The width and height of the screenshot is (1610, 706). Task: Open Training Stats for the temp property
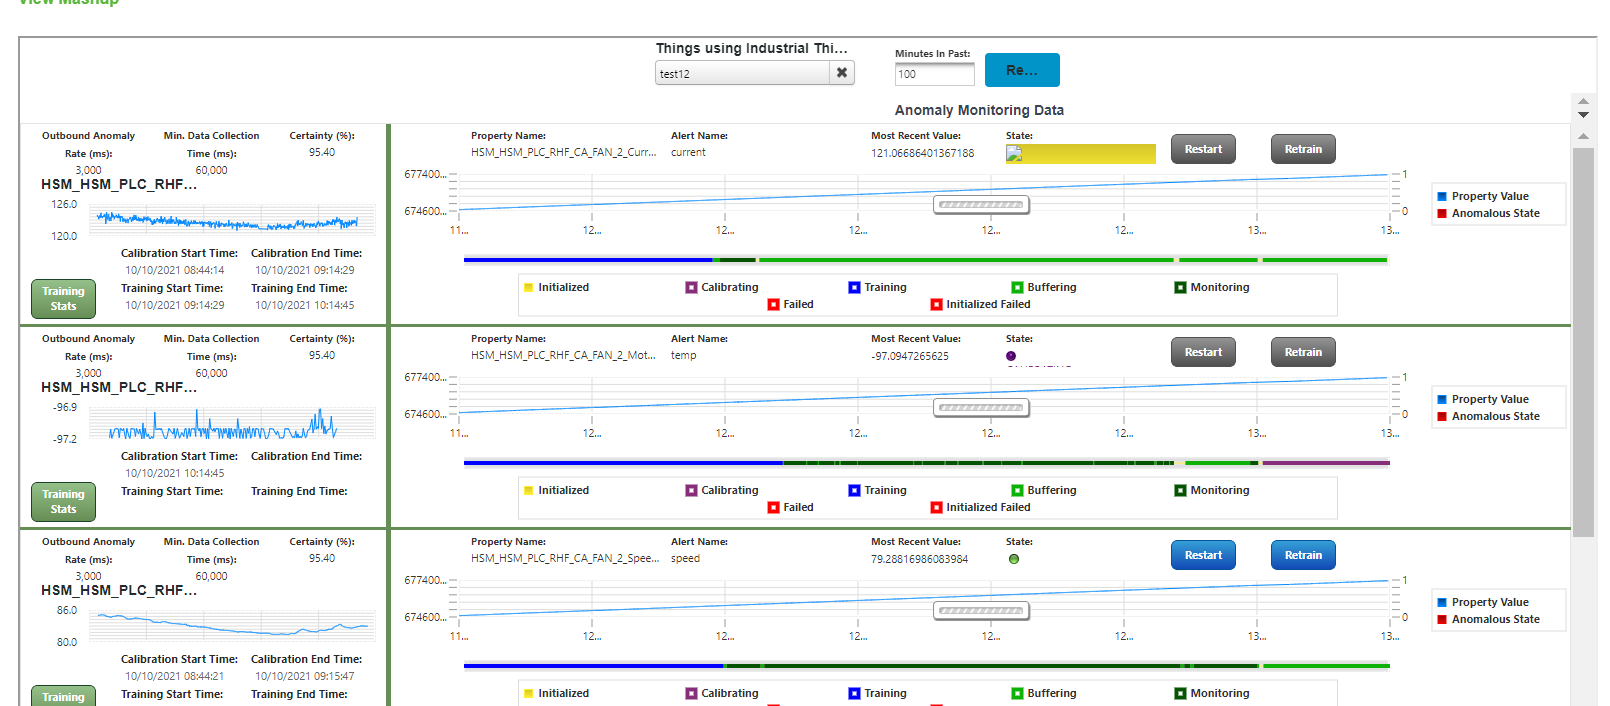[62, 501]
